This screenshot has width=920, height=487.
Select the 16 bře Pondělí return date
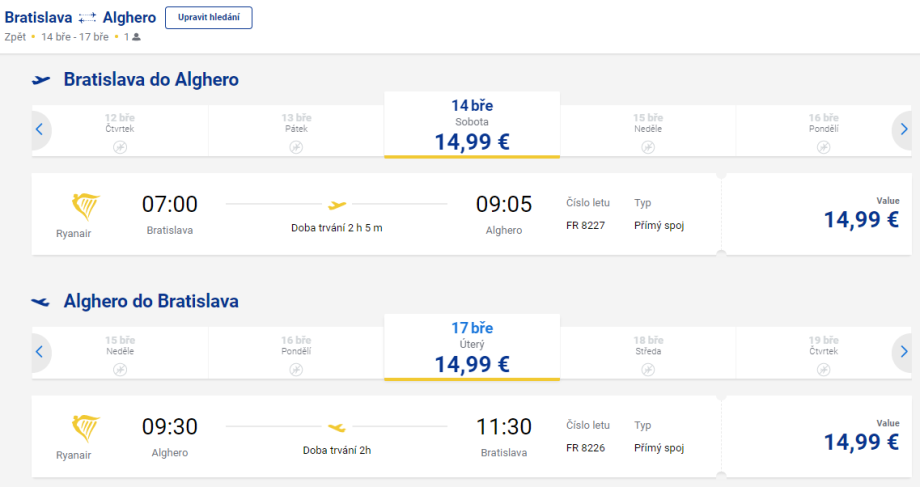(x=296, y=352)
